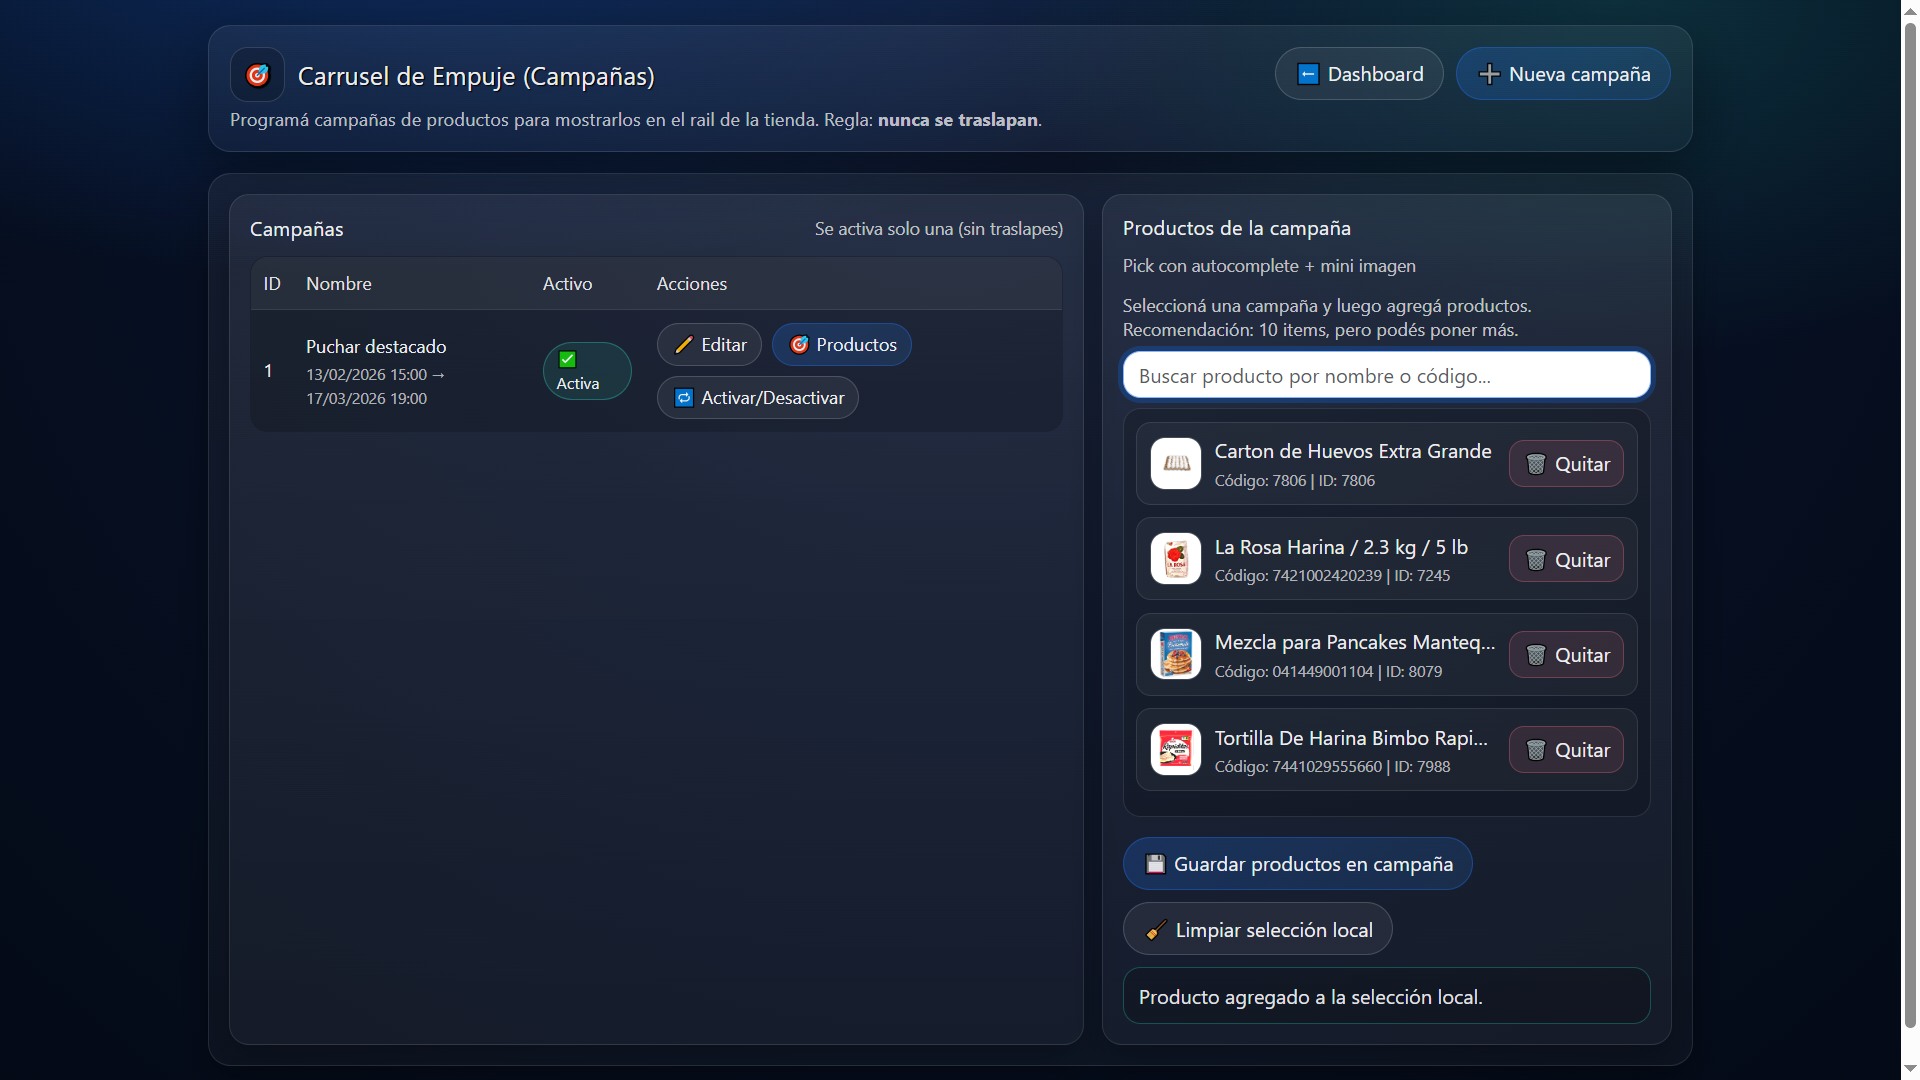
Task: Click the target logo icon beside the page title
Action: [257, 75]
